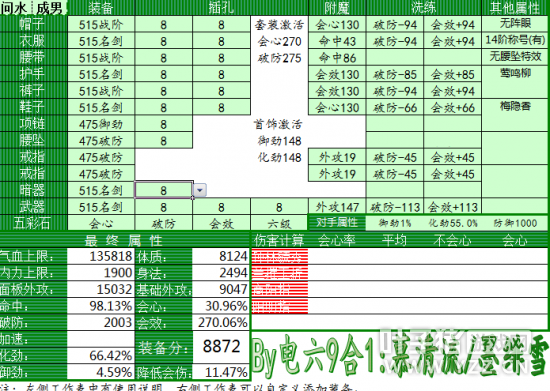Click the 化劲55.0% opponent cell
This screenshot has width=550, height=391.
(x=452, y=223)
